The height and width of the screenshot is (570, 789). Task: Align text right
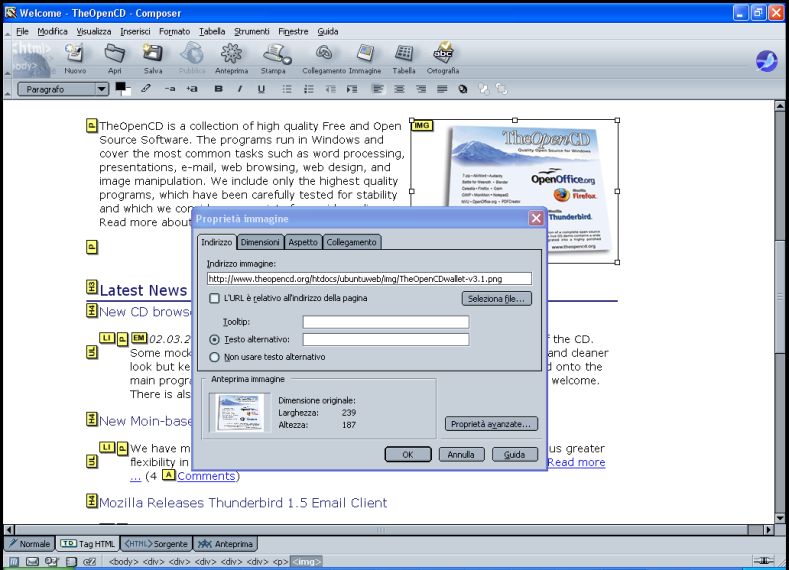pyautogui.click(x=421, y=89)
